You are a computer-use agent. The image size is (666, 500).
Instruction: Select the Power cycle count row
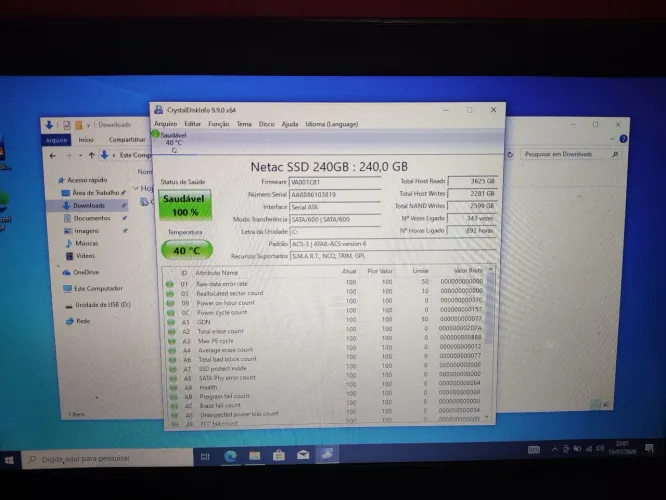pyautogui.click(x=325, y=312)
